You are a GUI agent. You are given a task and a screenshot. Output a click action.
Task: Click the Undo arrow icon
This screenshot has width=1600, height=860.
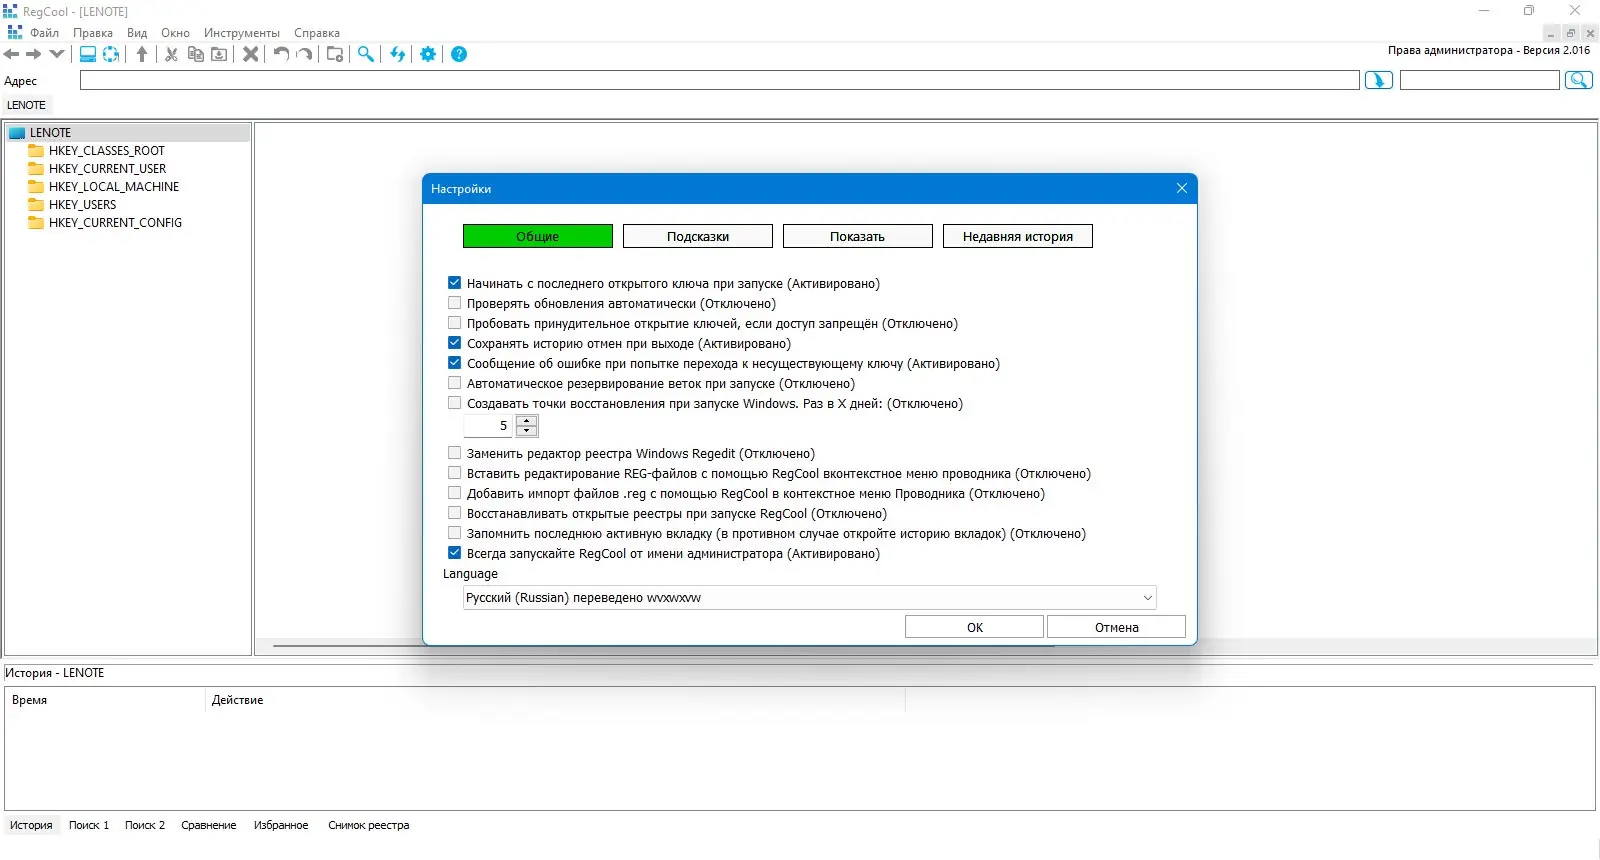point(282,54)
